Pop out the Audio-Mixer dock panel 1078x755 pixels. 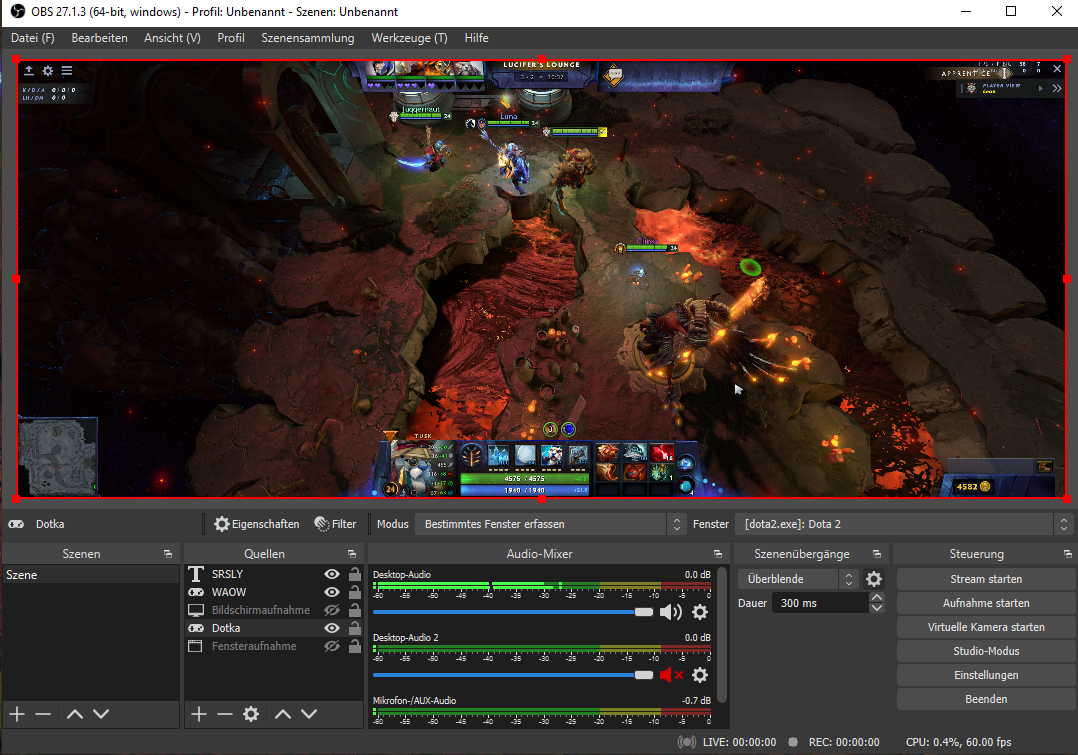coord(718,554)
